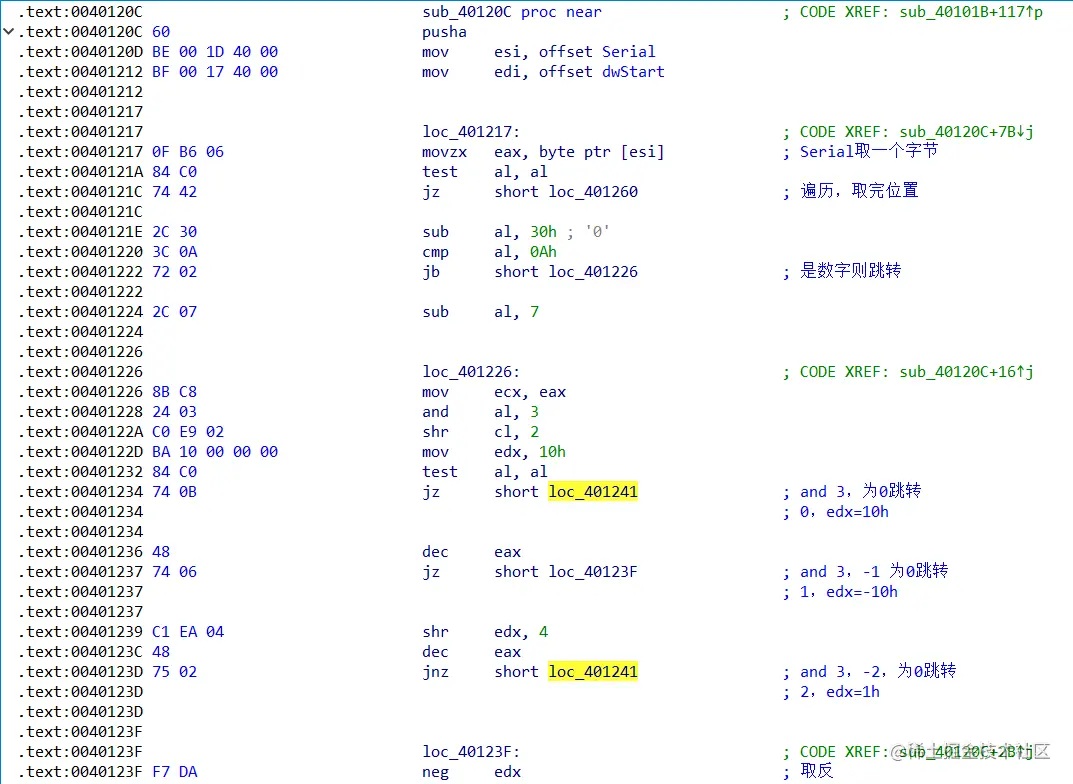Image resolution: width=1073 pixels, height=784 pixels.
Task: Click dec eax at address 00401236
Action: (x=471, y=551)
